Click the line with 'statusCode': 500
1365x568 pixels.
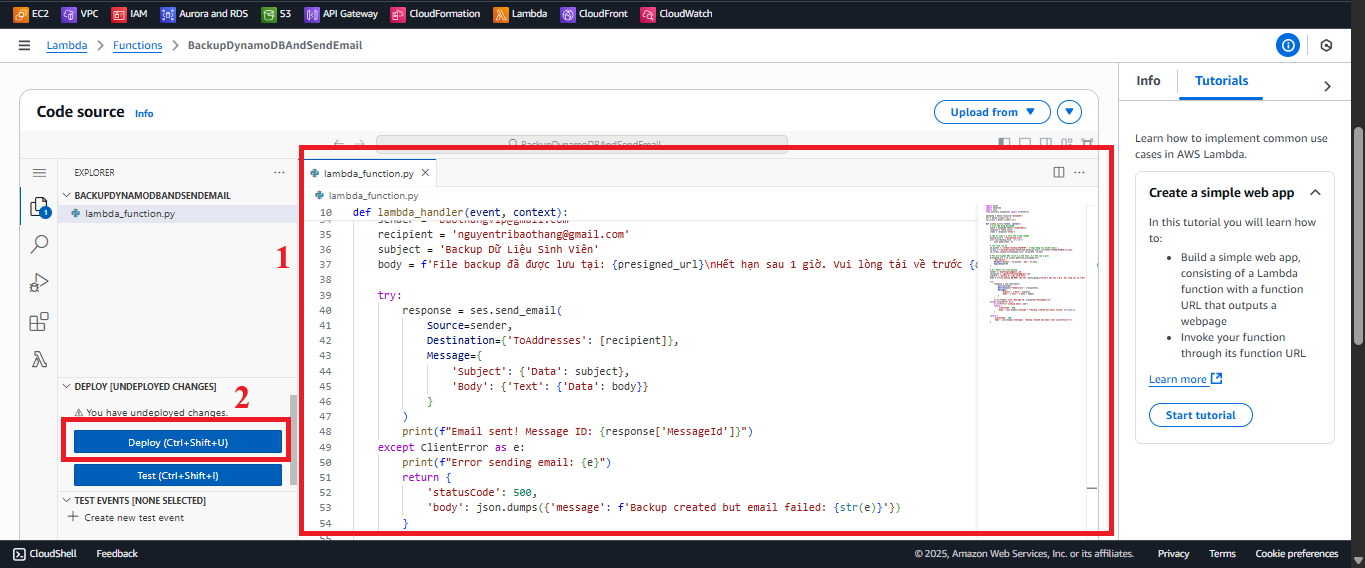483,492
